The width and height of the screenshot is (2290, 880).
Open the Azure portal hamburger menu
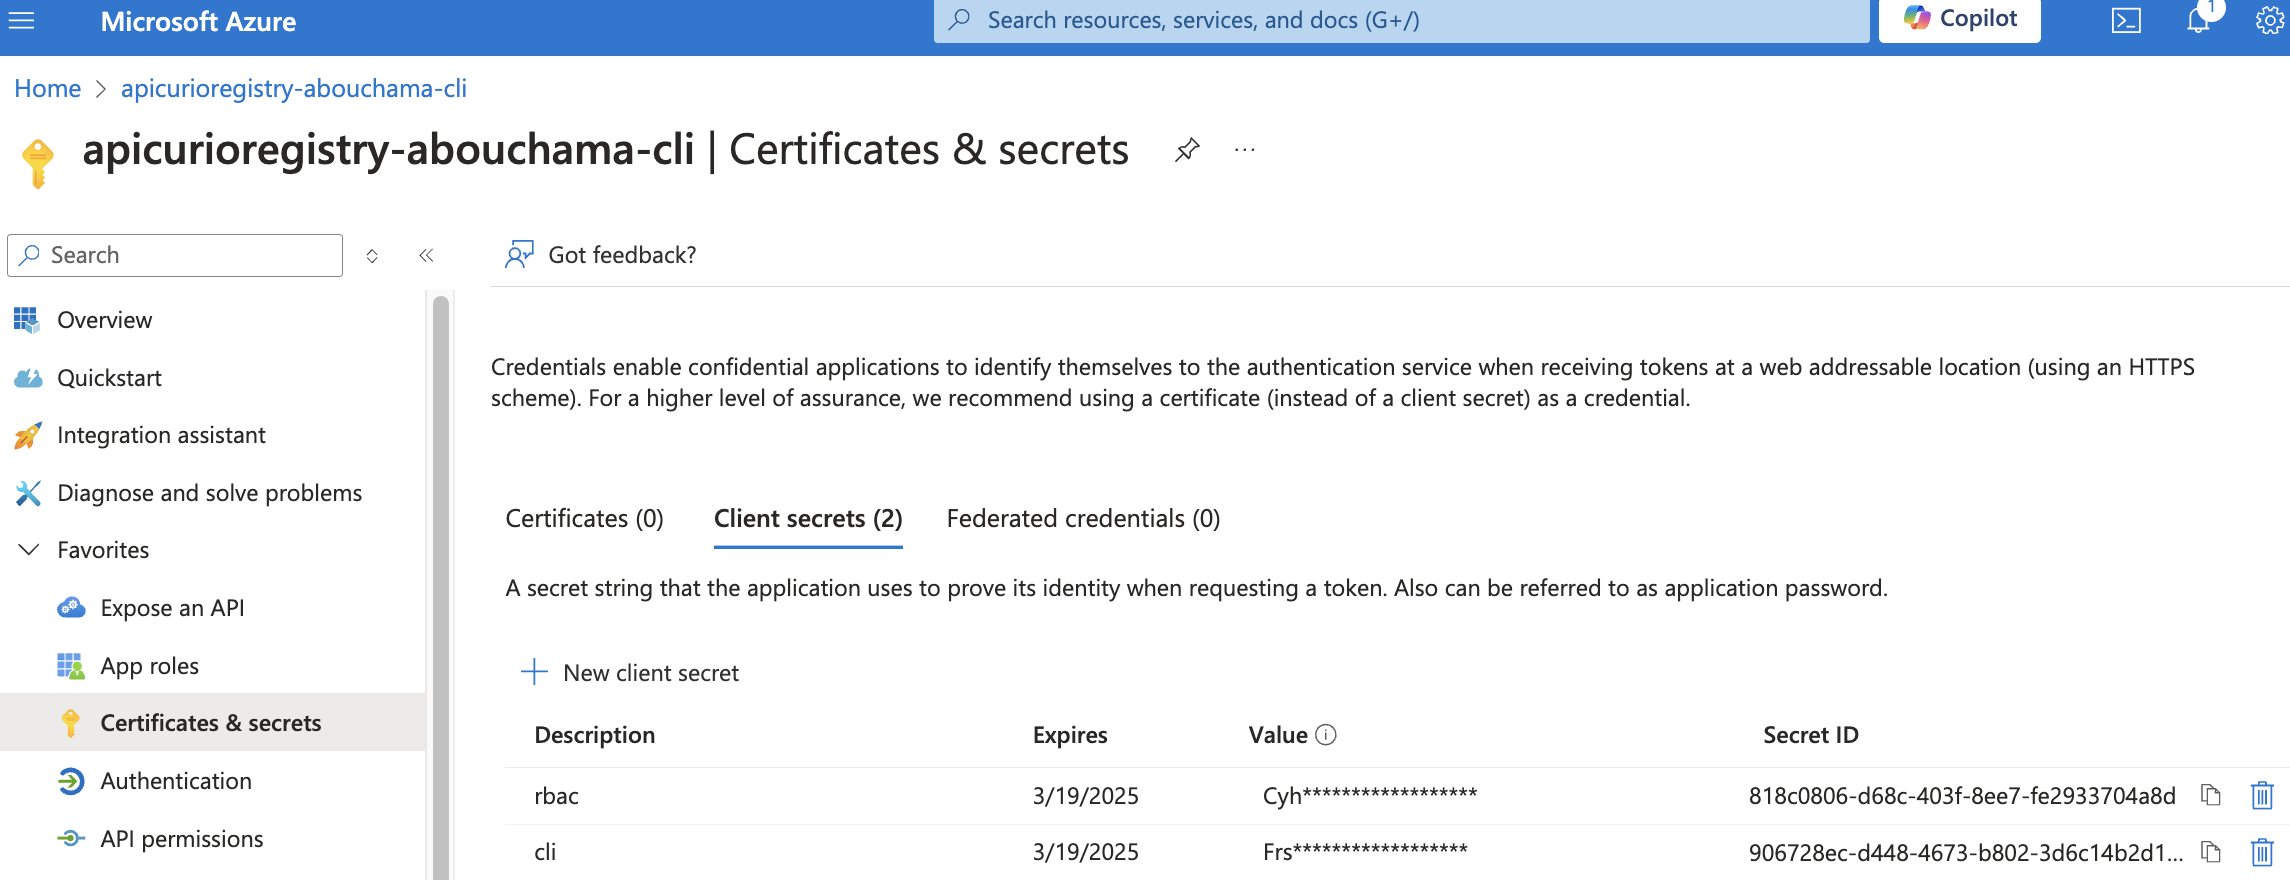[21, 21]
